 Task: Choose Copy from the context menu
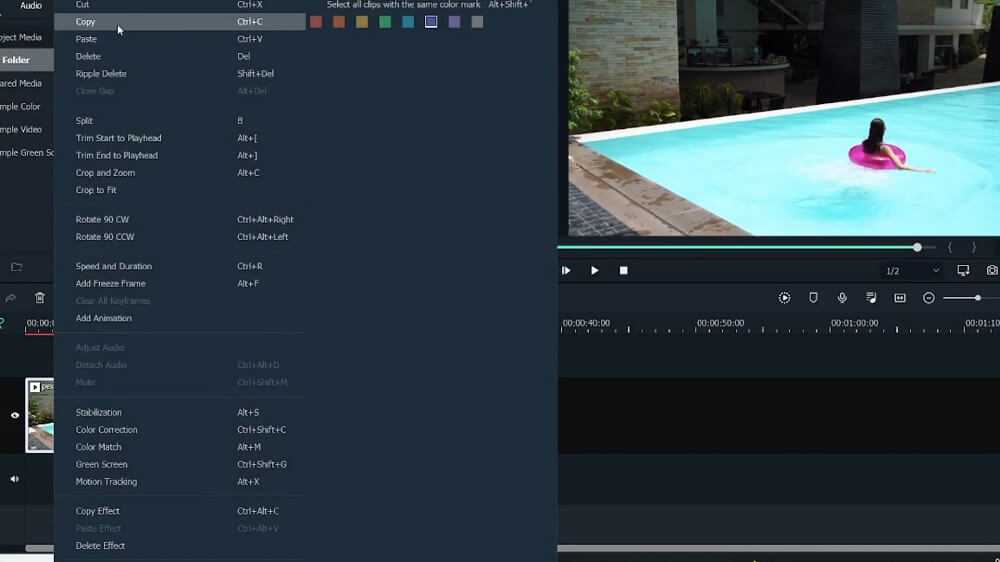(x=86, y=22)
